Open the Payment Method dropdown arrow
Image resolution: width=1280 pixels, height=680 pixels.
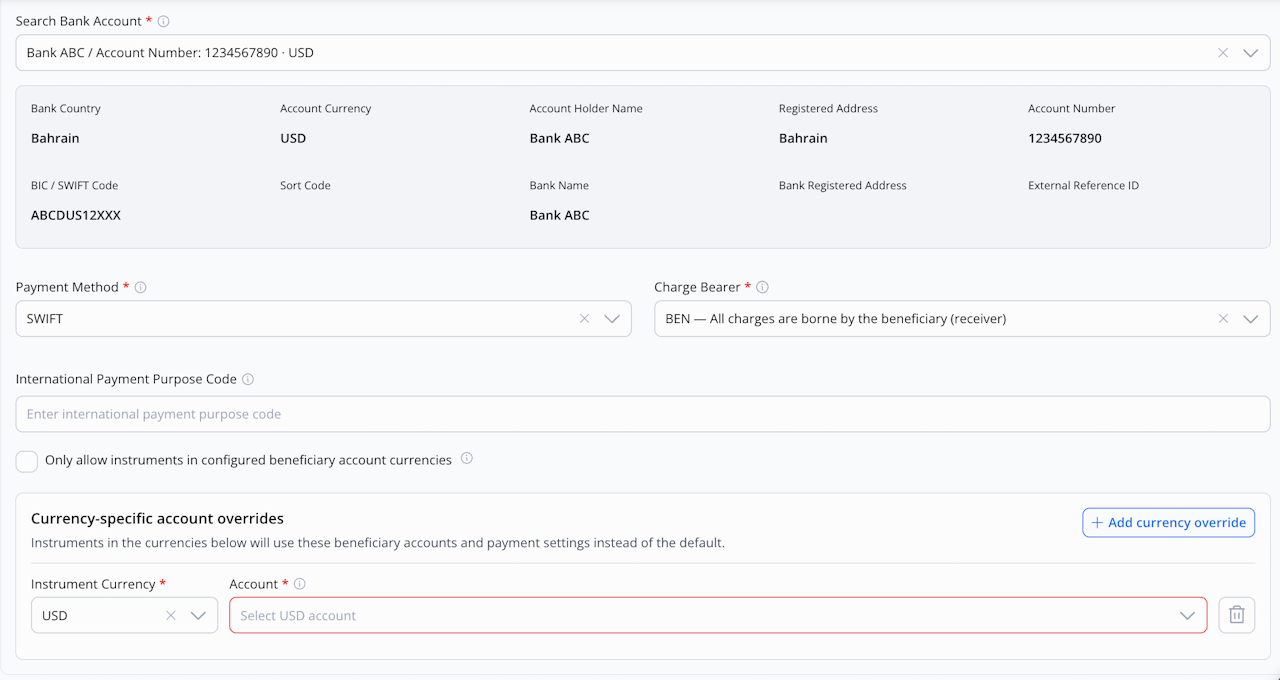click(x=612, y=319)
